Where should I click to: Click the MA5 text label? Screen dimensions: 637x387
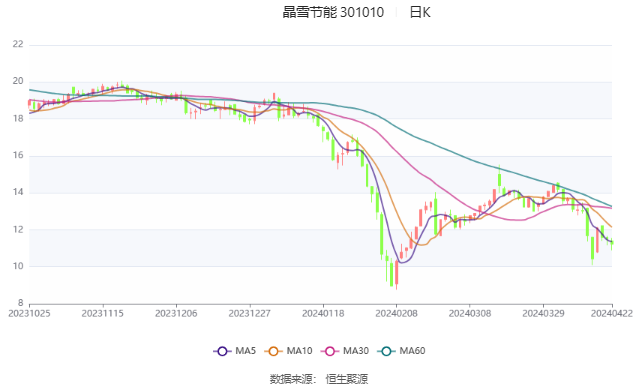click(245, 351)
